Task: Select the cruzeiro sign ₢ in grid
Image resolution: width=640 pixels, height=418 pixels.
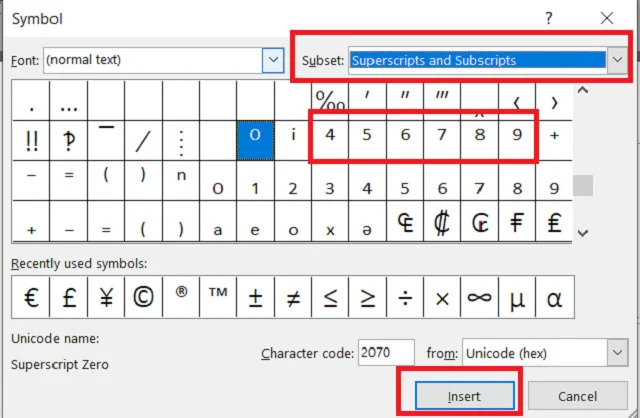Action: coord(480,221)
